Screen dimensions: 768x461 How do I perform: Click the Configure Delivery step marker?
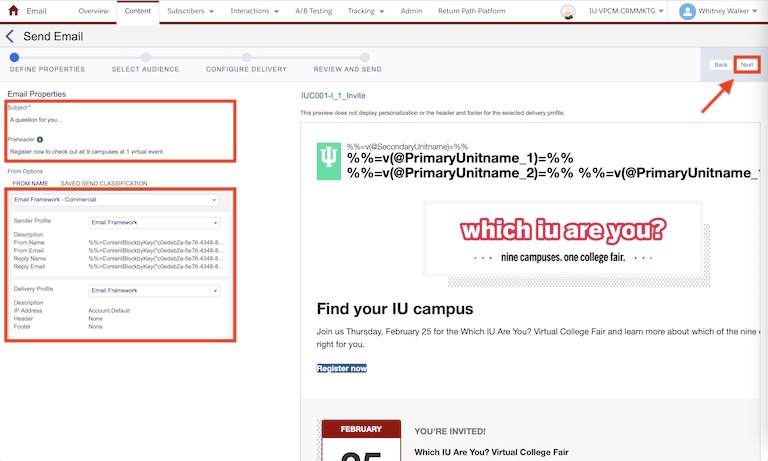[246, 57]
